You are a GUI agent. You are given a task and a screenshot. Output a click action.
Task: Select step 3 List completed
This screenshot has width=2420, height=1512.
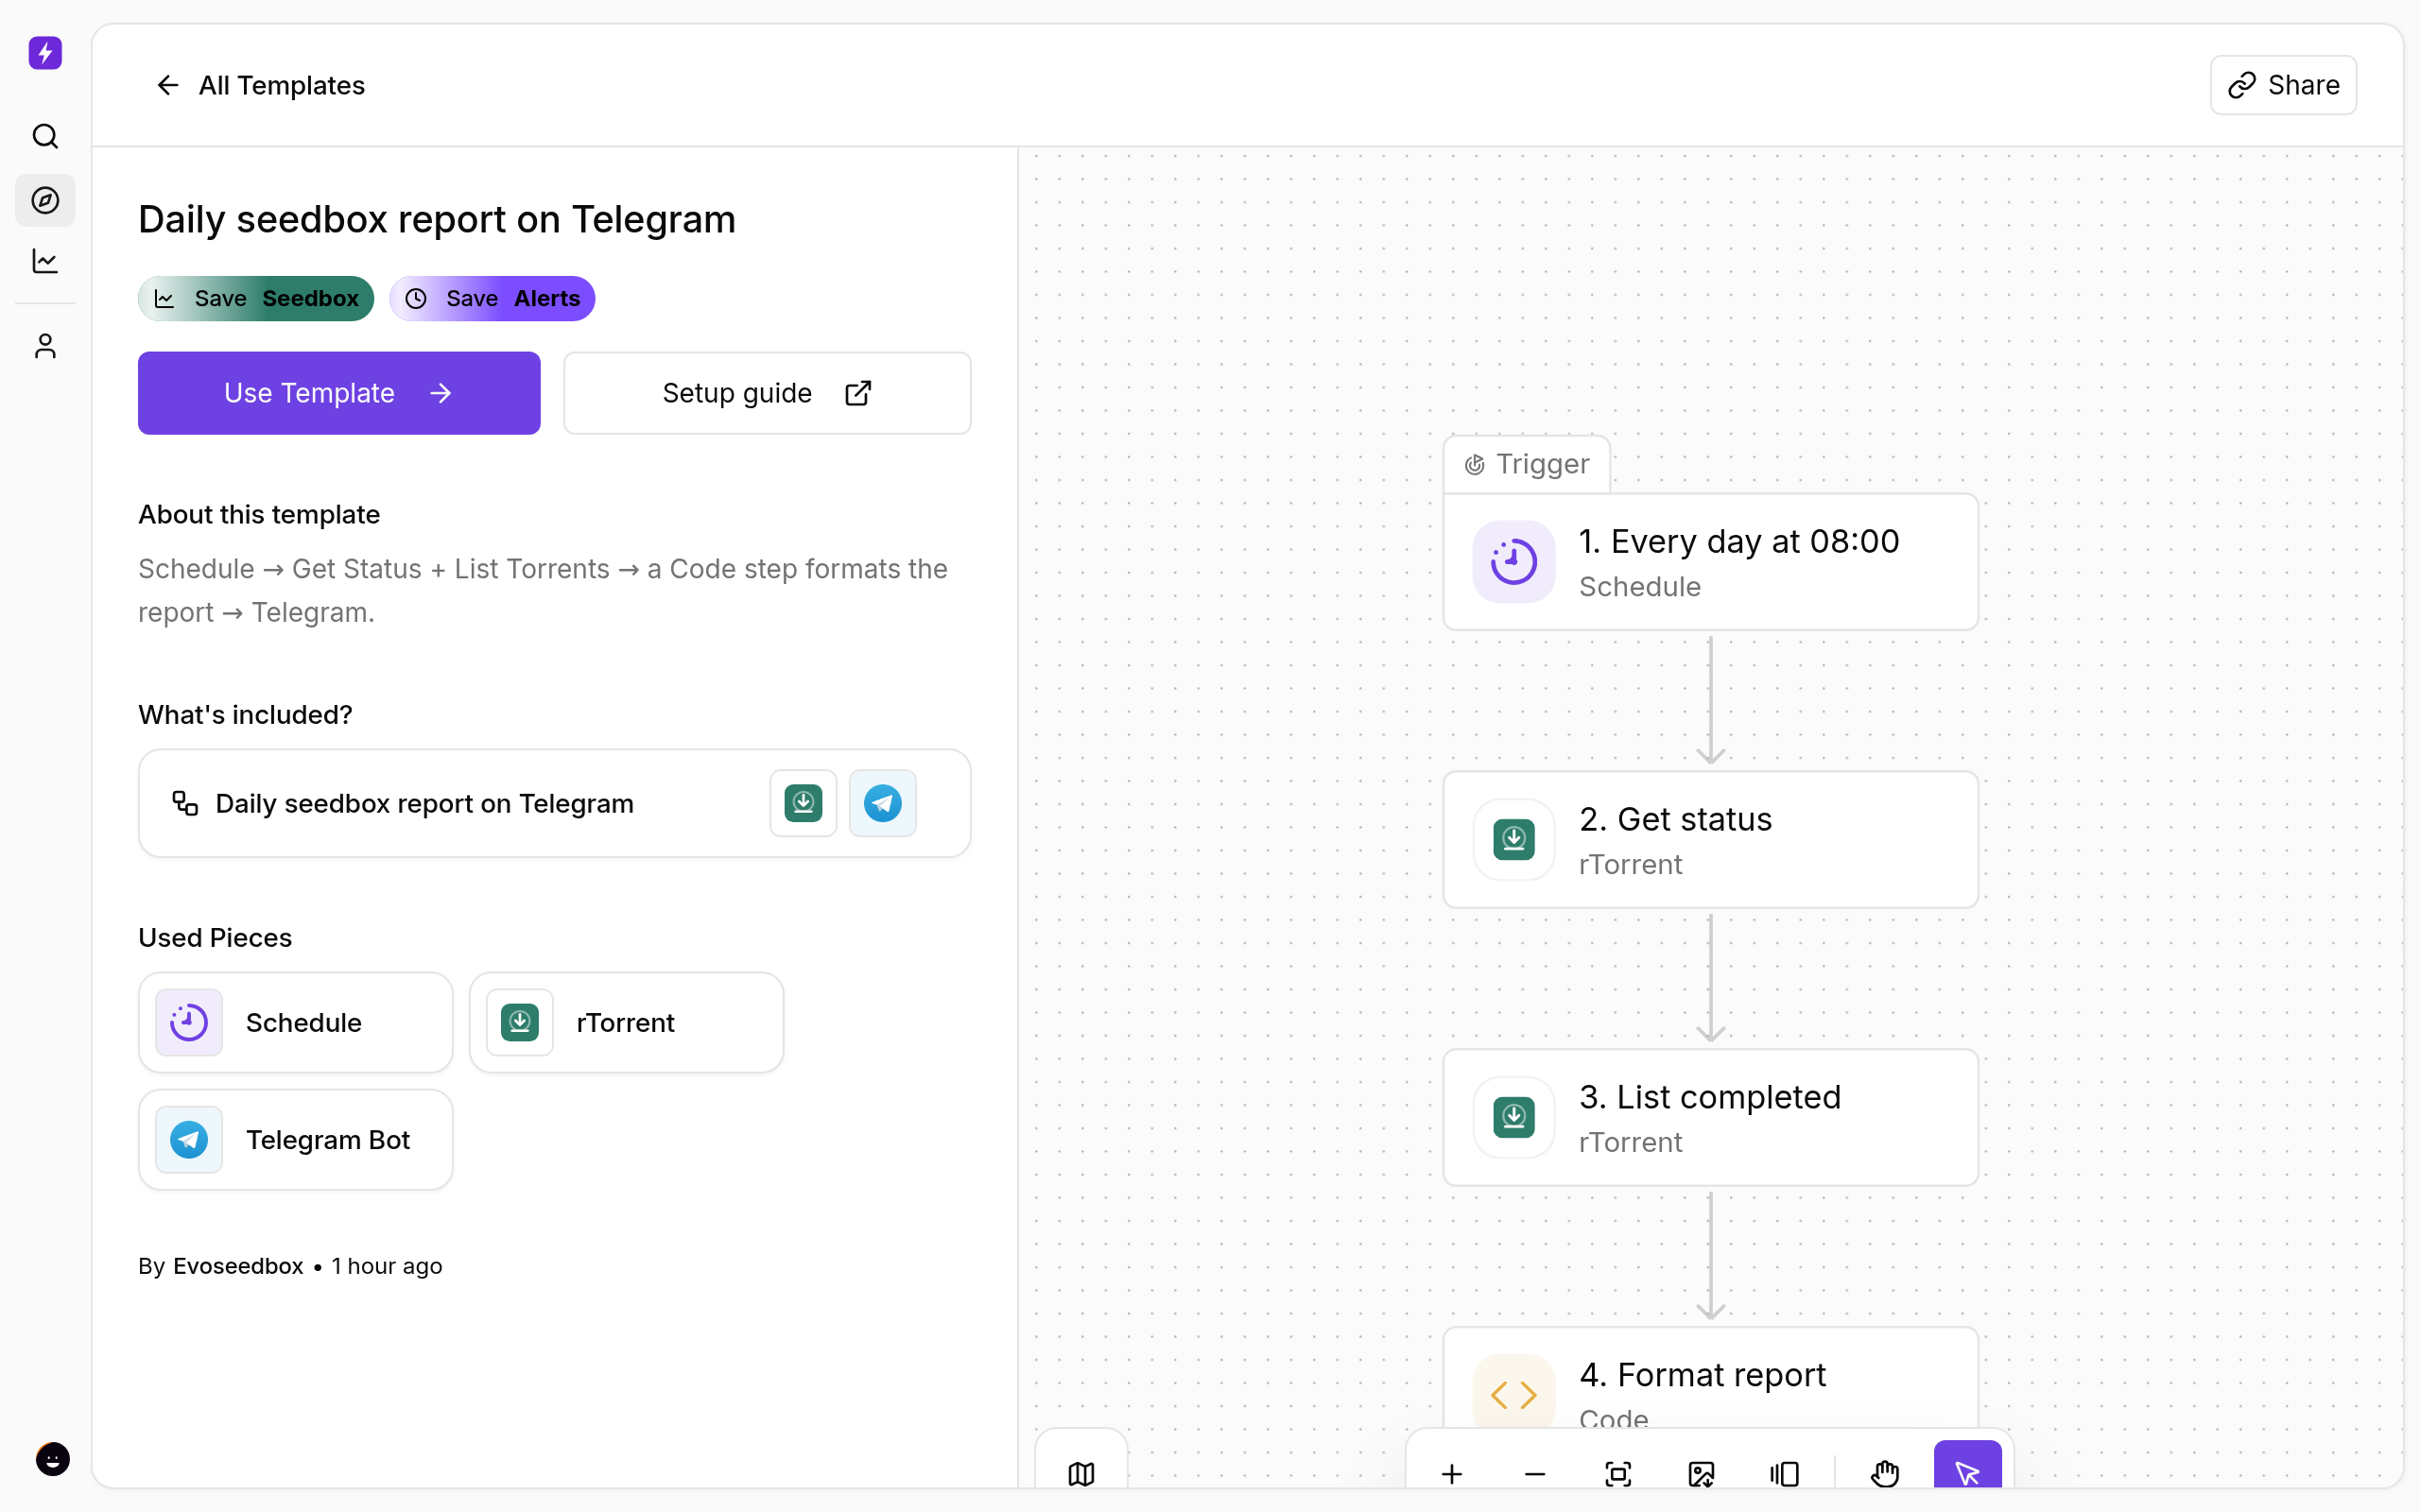pos(1710,1117)
